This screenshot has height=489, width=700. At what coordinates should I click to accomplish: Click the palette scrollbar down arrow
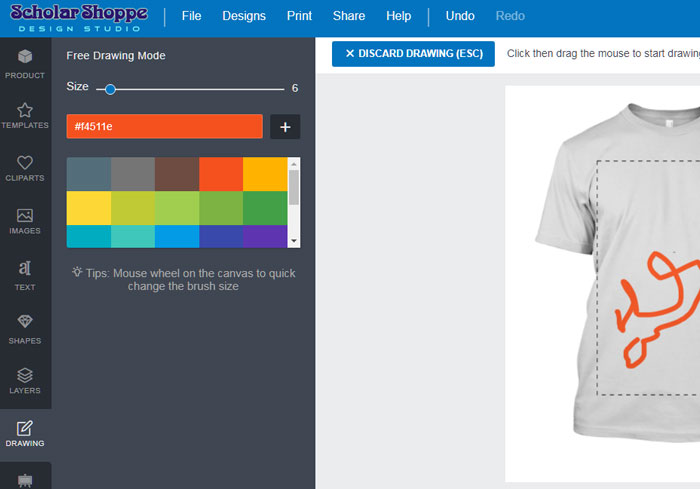[294, 241]
